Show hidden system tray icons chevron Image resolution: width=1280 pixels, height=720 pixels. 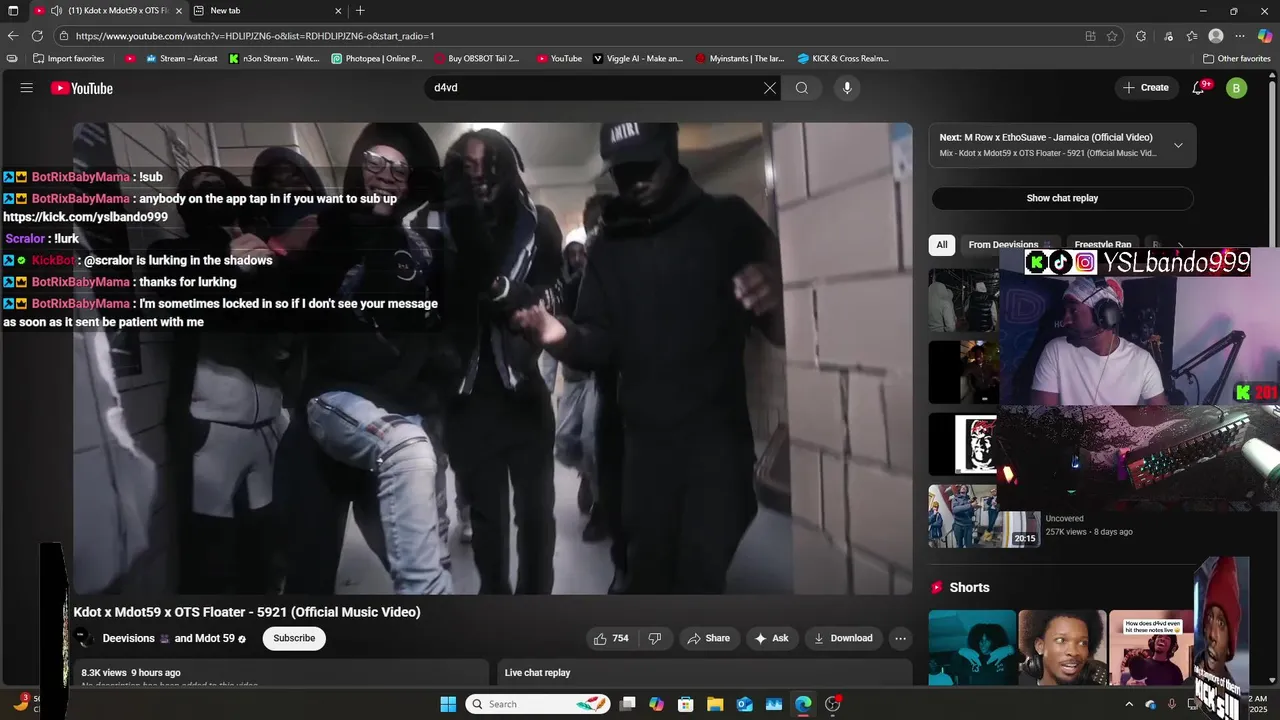pos(1129,704)
